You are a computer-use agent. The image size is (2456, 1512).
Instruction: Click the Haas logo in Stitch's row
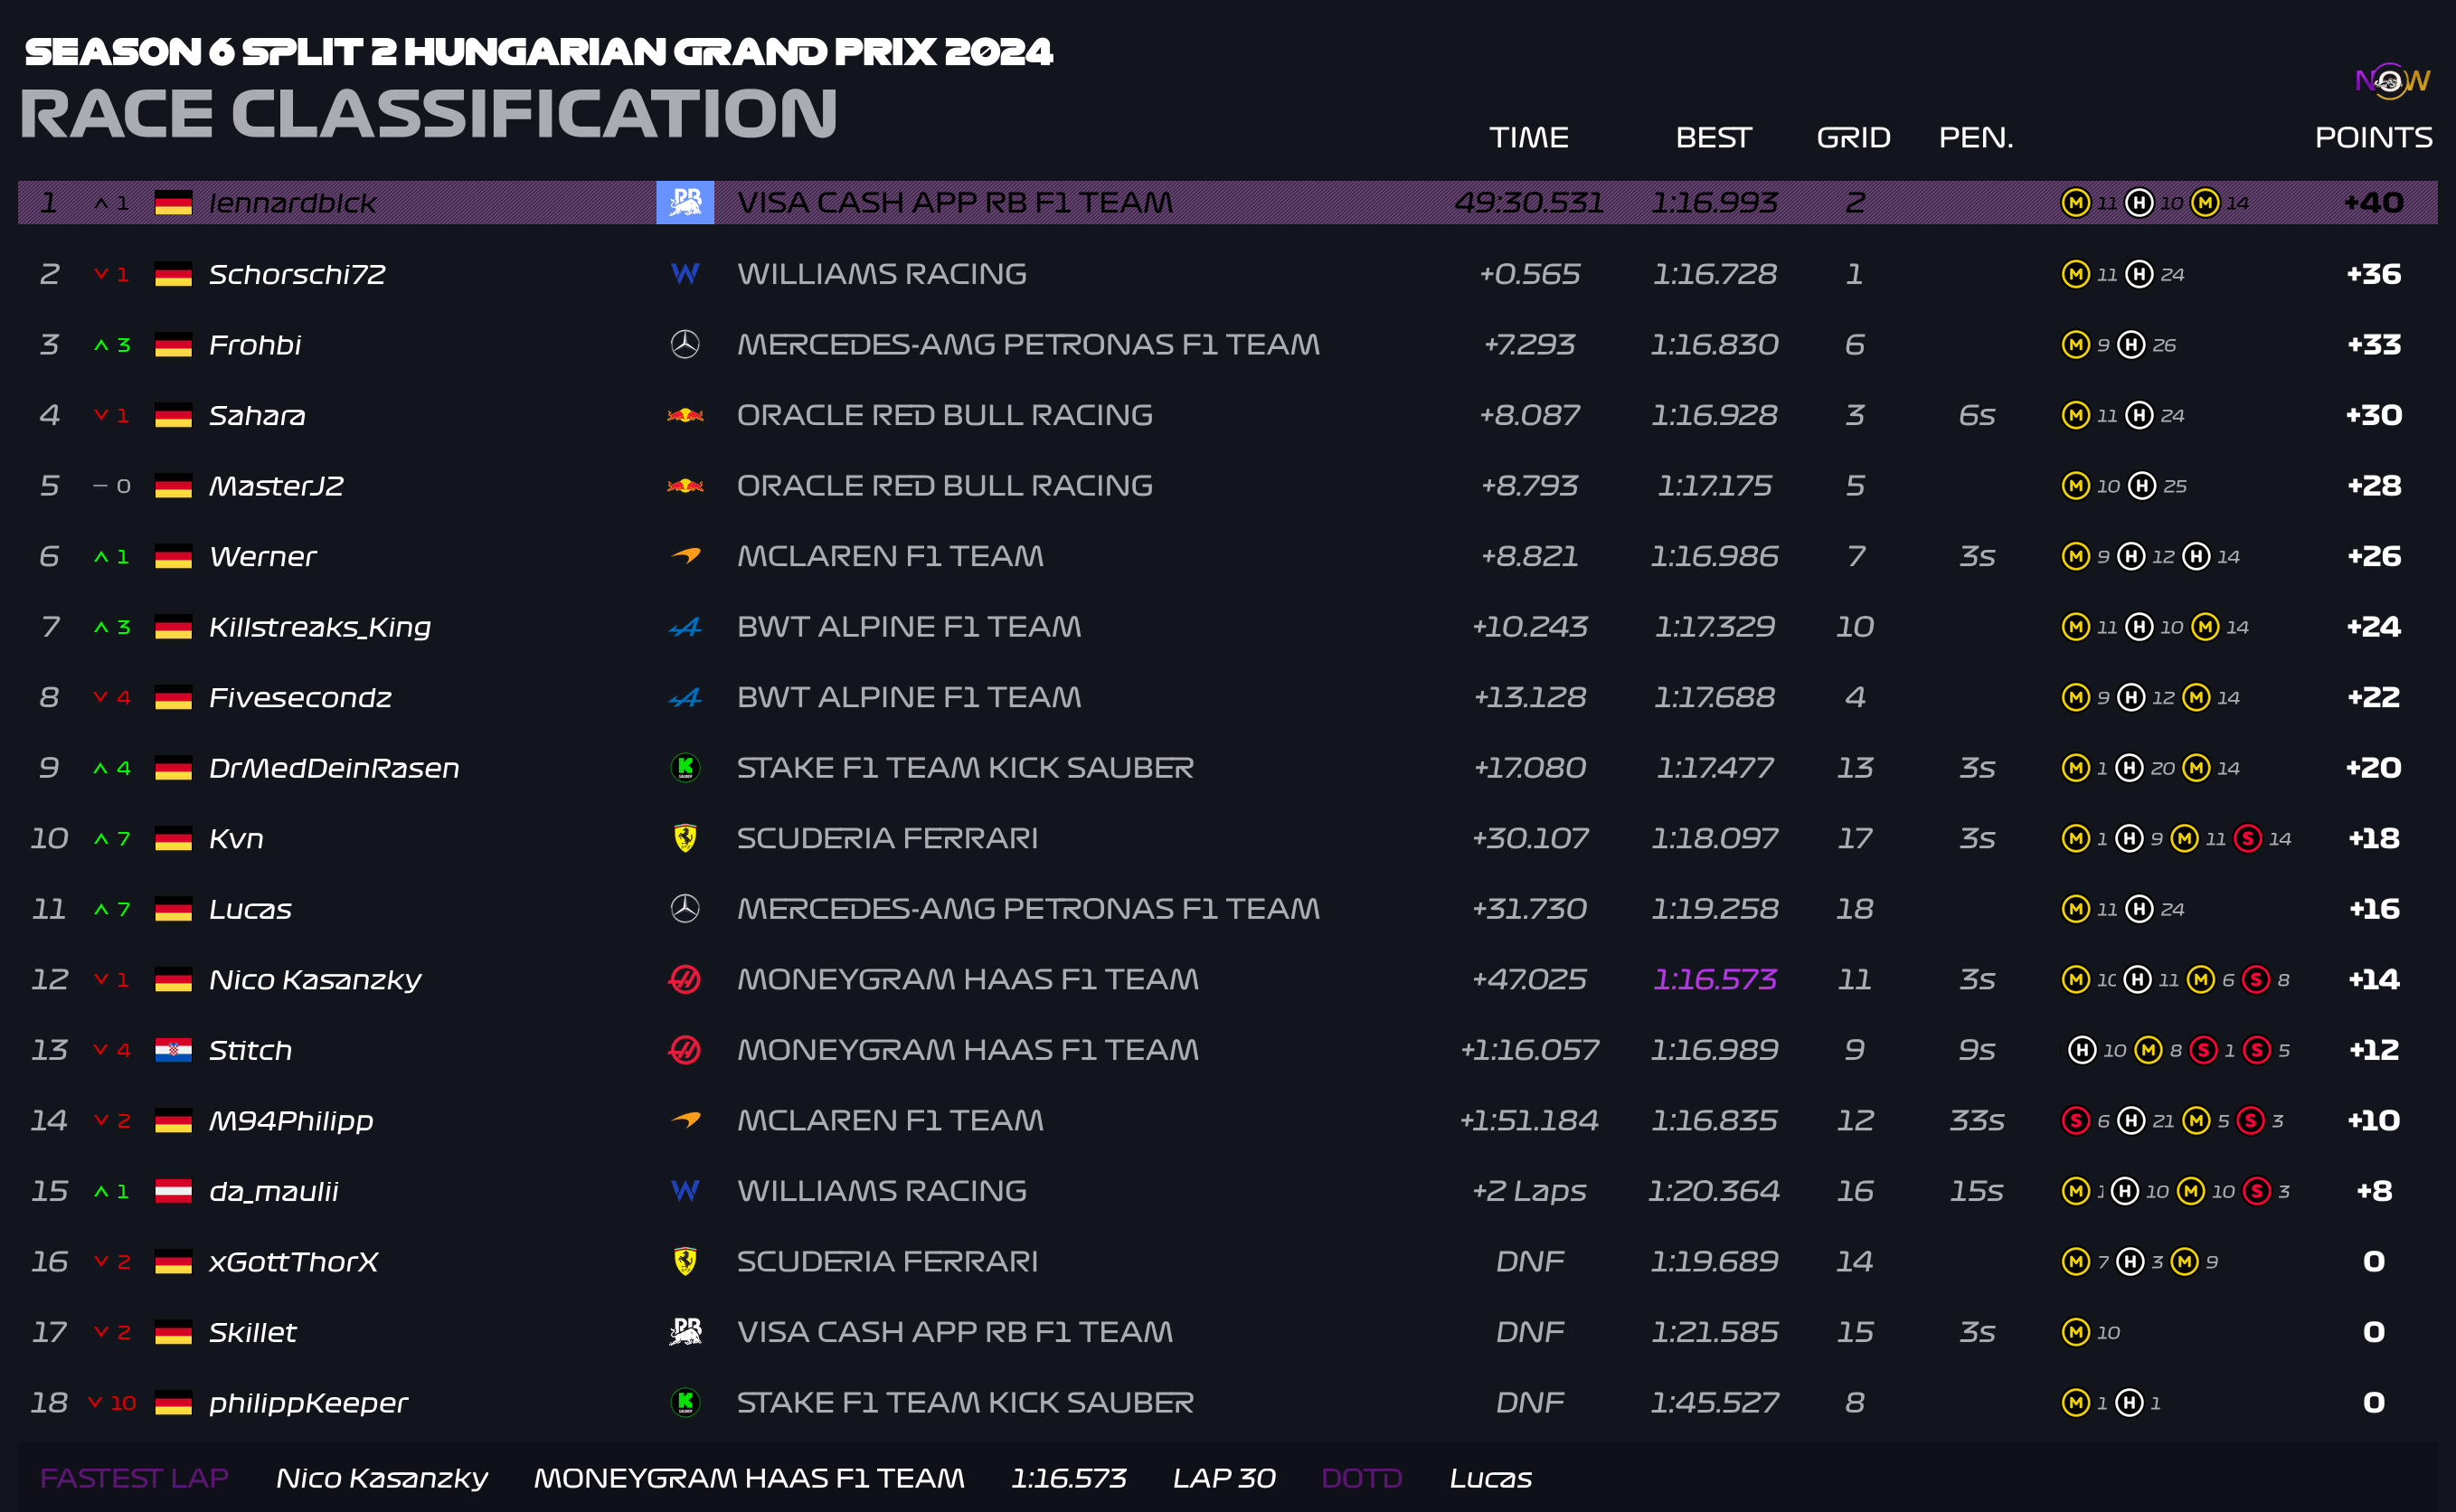coord(685,1050)
